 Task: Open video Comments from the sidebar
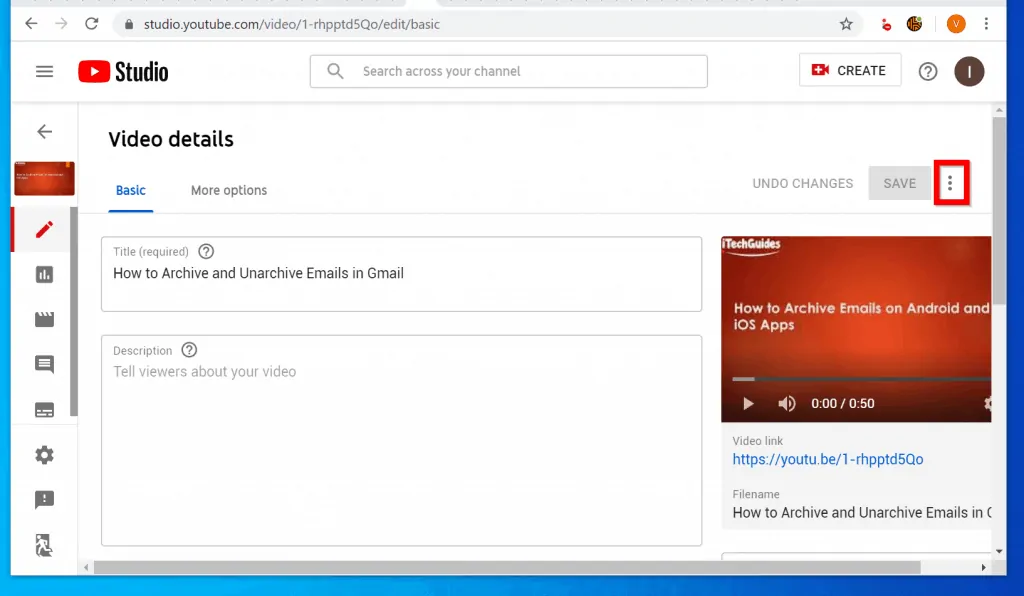tap(42, 364)
